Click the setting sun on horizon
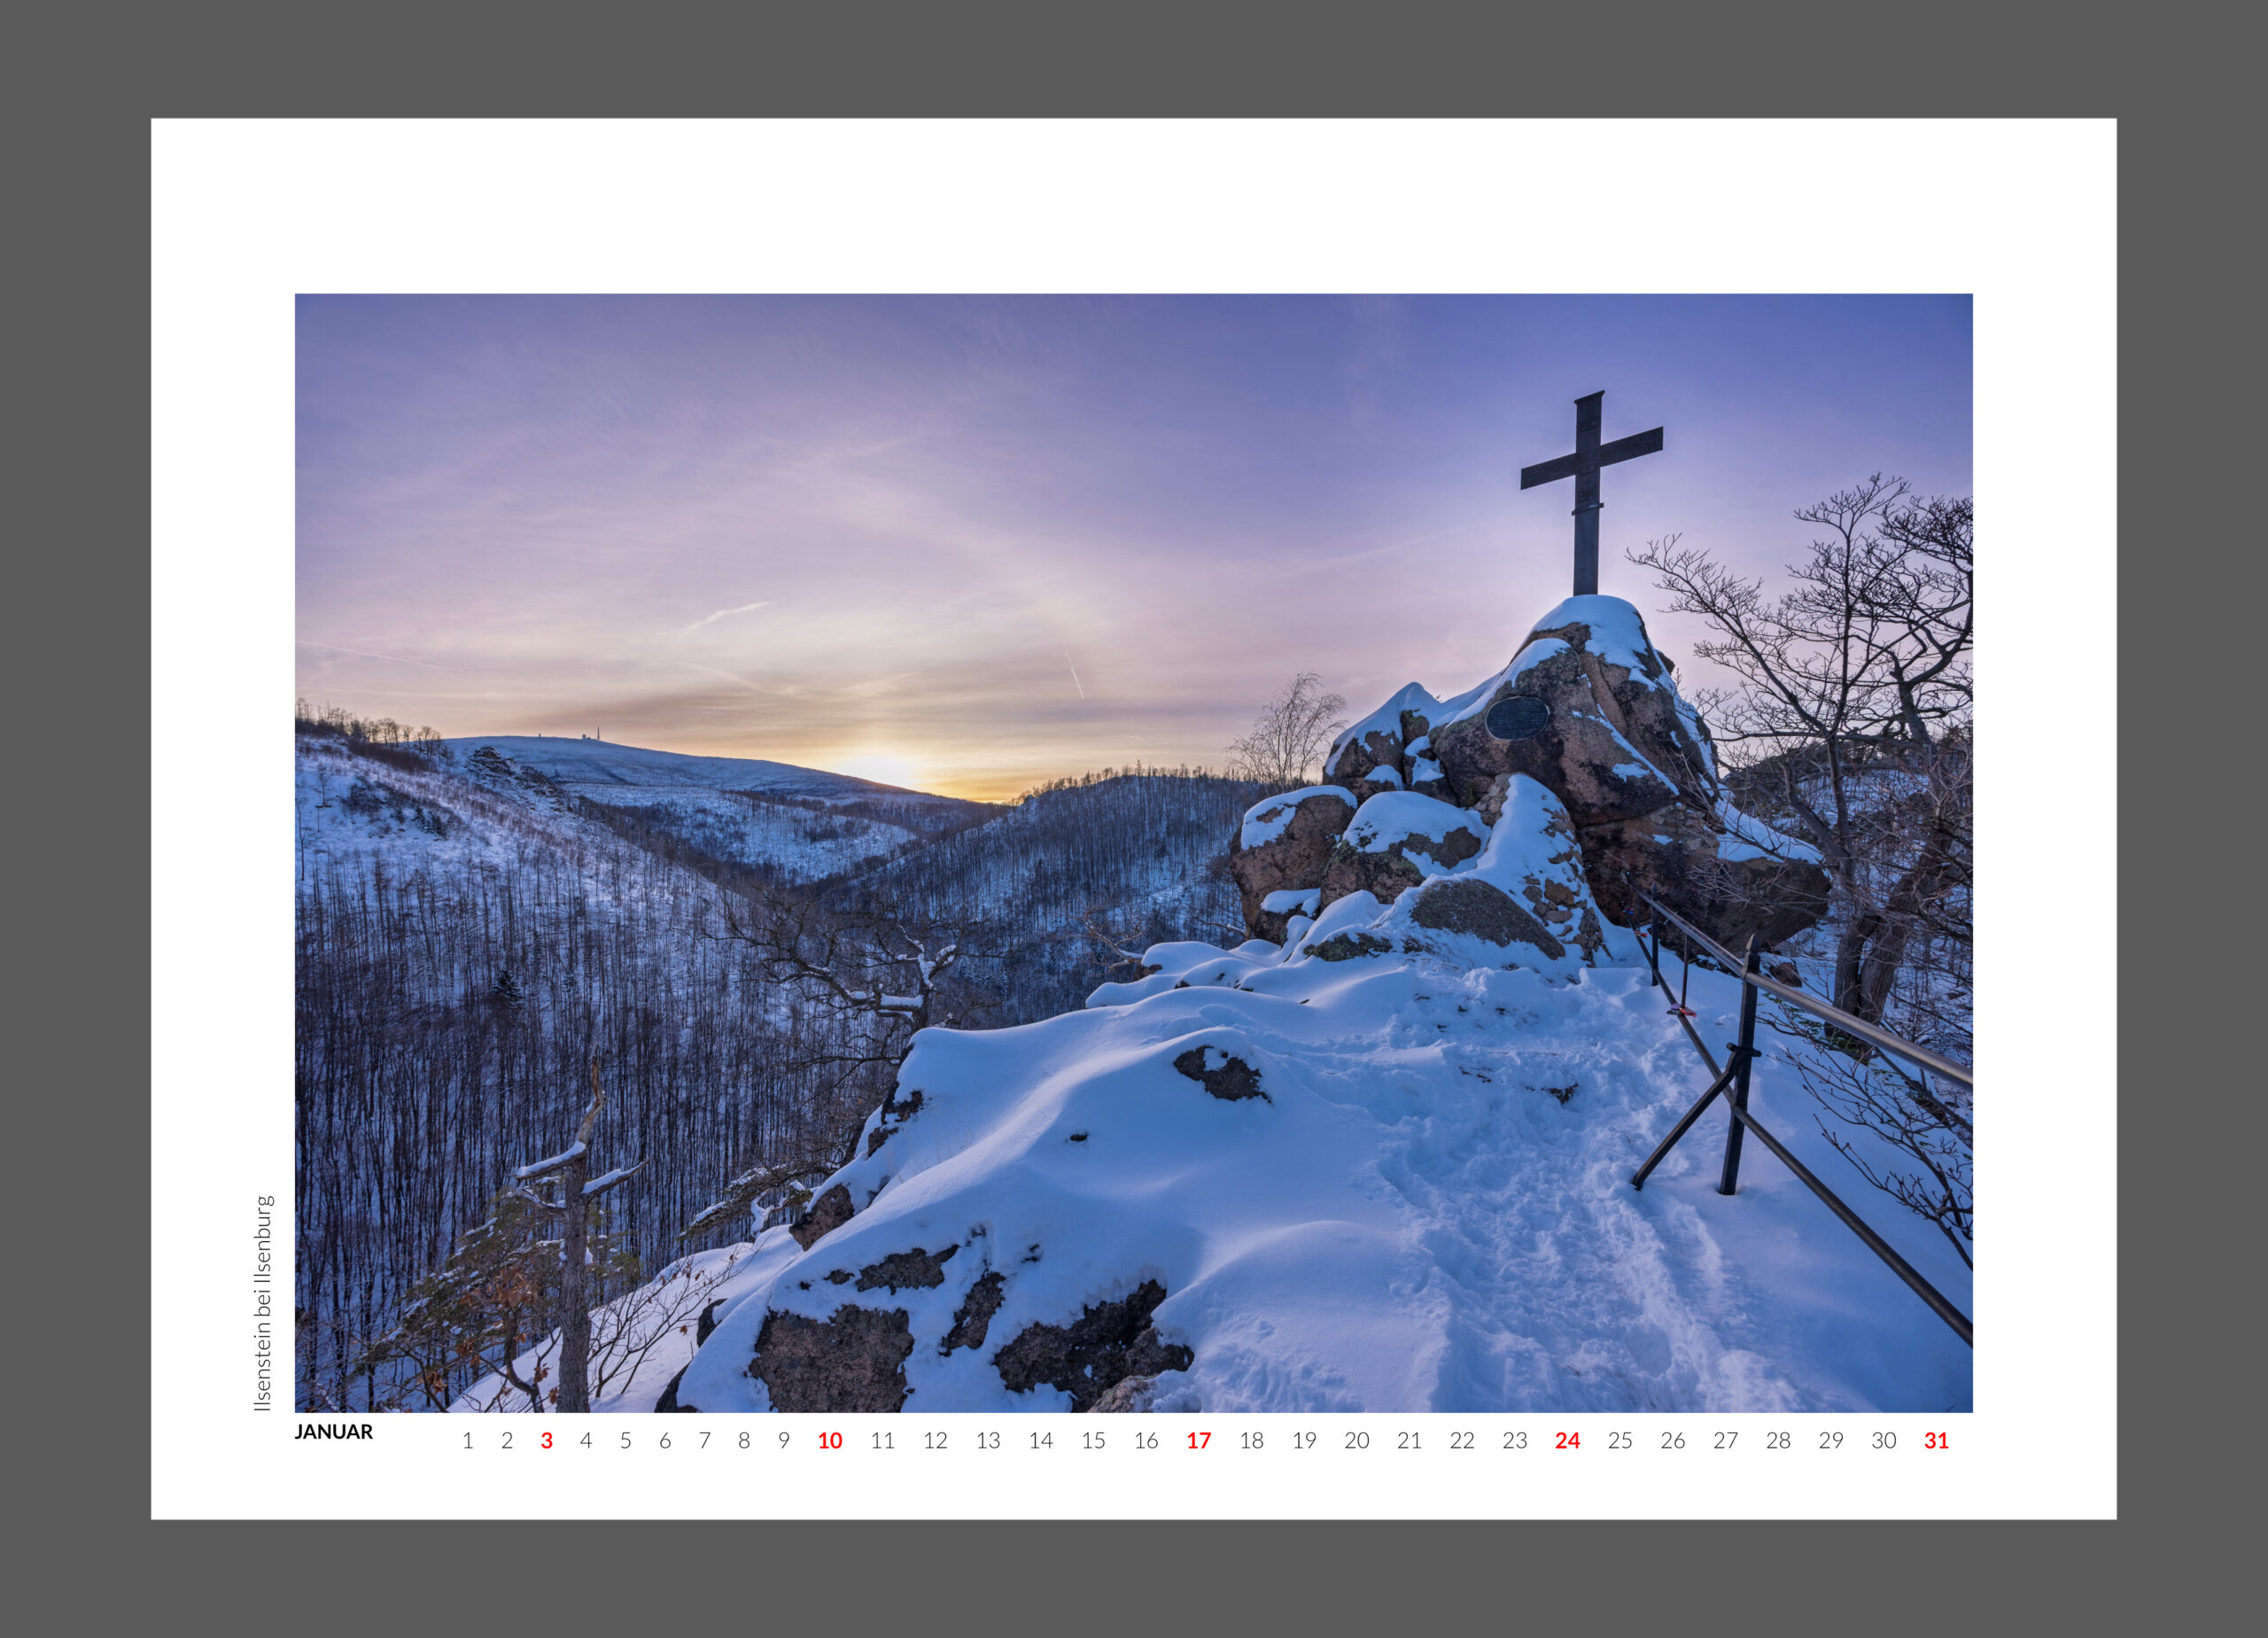The image size is (2268, 1638). [882, 768]
